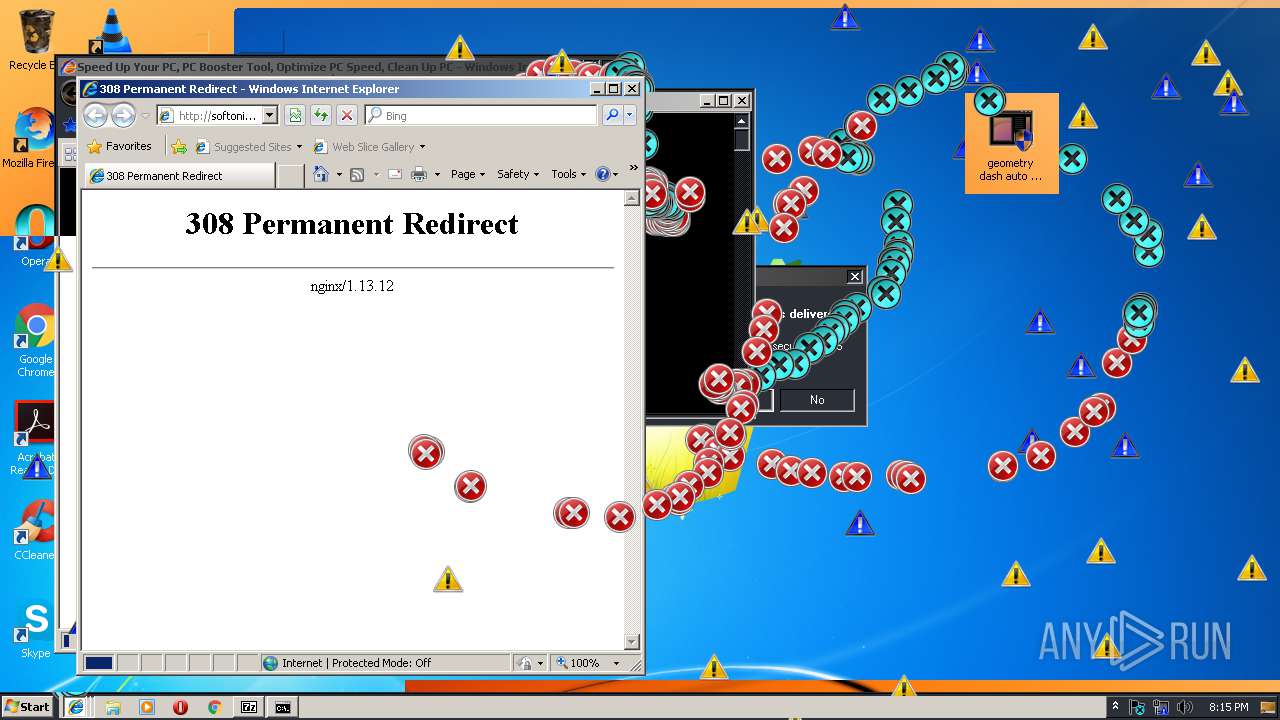The height and width of the screenshot is (720, 1280).
Task: Click the Start button
Action: [x=27, y=706]
